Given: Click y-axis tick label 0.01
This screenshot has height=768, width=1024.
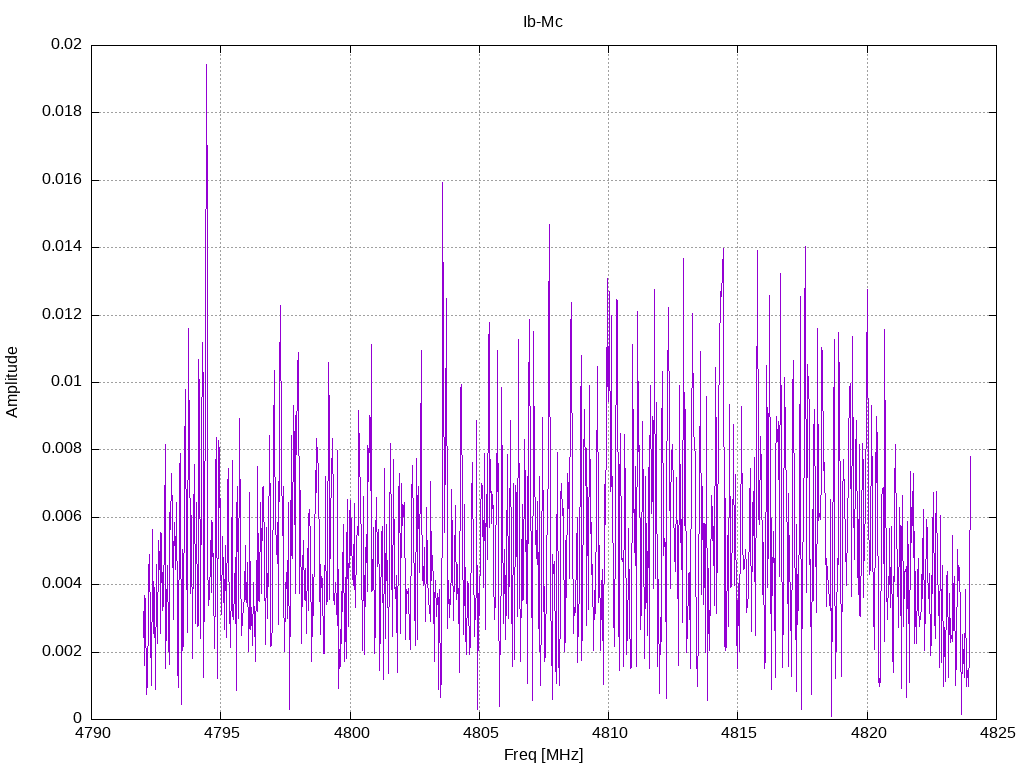Looking at the screenshot, I should pos(67,382).
